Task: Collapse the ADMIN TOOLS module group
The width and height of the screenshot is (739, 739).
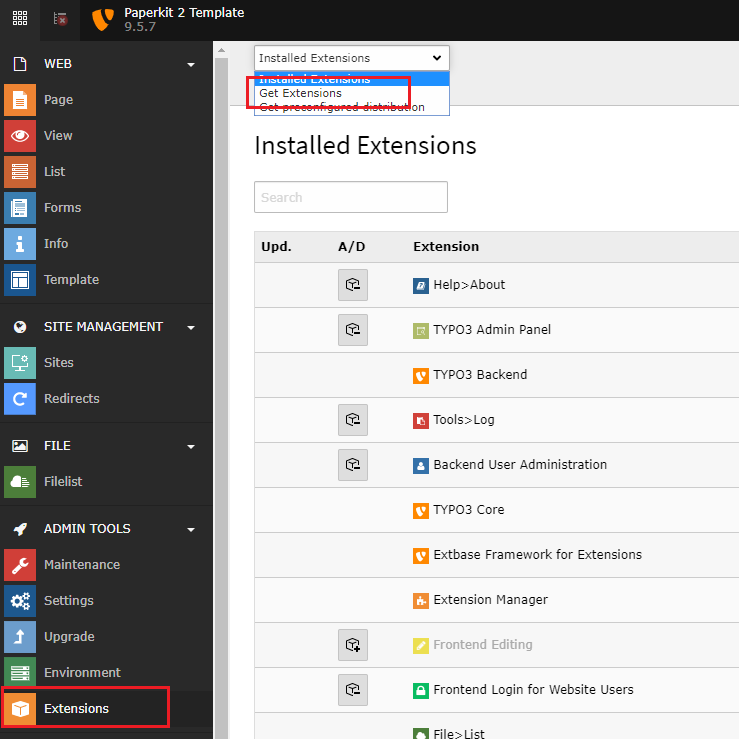Action: pyautogui.click(x=191, y=529)
